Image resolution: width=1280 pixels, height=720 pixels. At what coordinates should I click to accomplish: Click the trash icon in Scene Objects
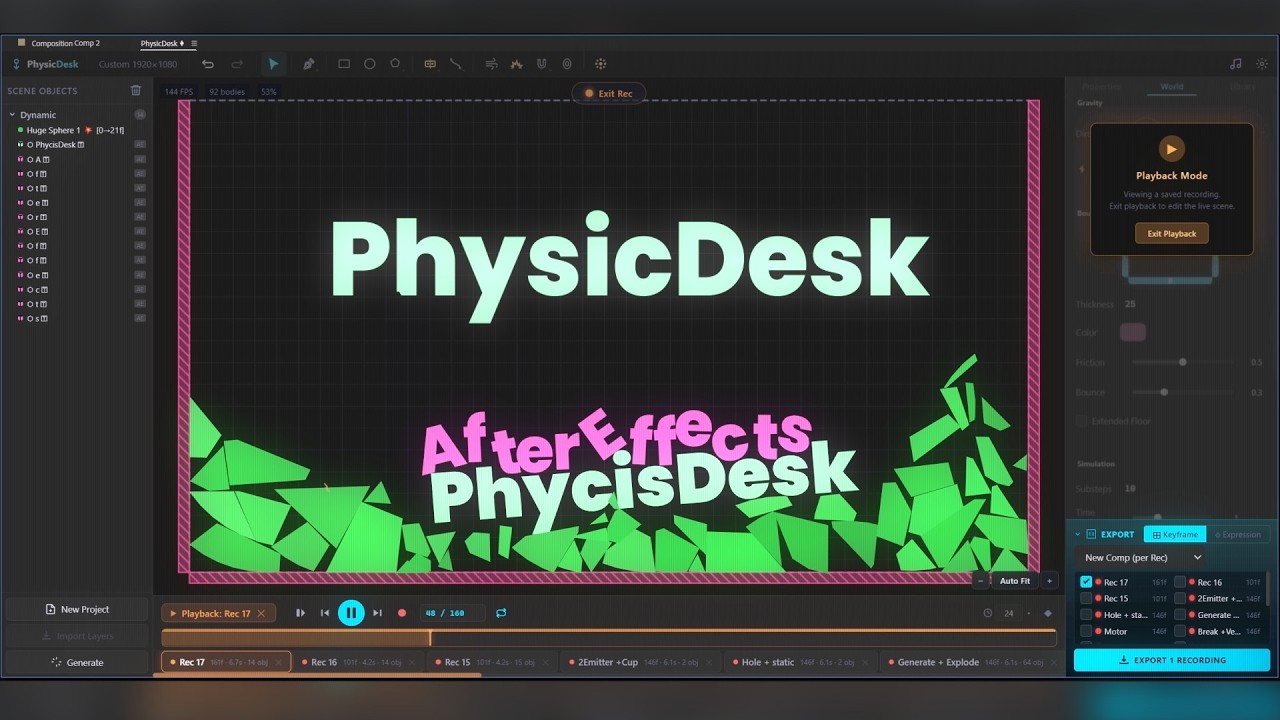click(x=136, y=90)
